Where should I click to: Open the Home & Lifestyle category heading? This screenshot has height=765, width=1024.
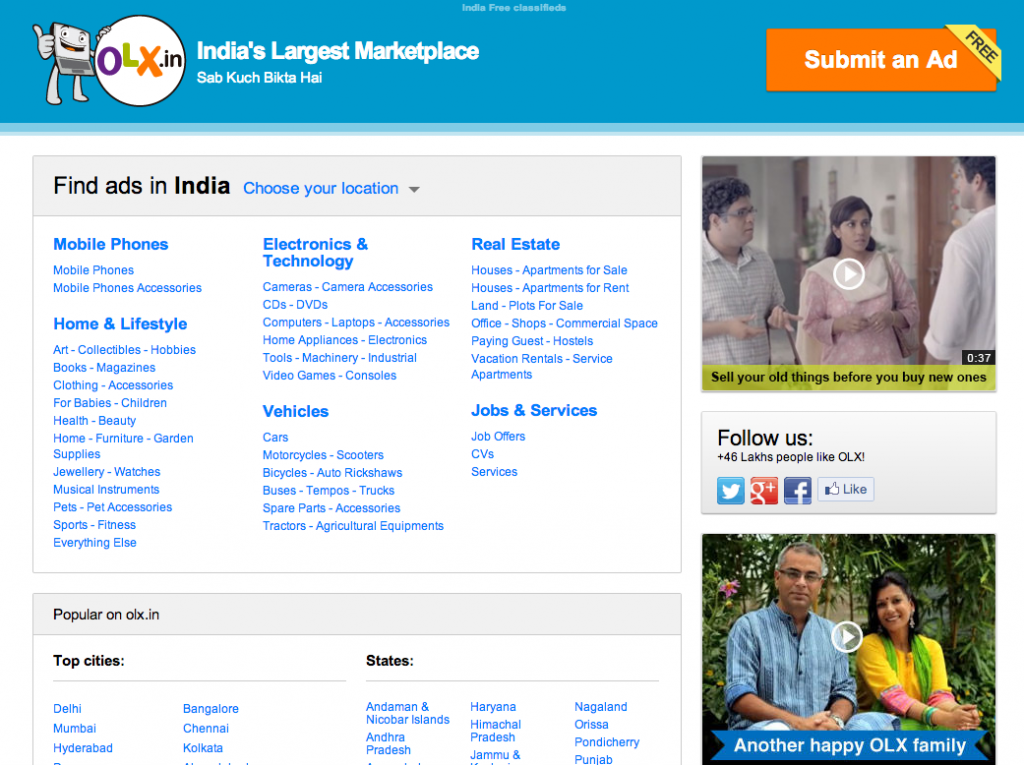[120, 324]
